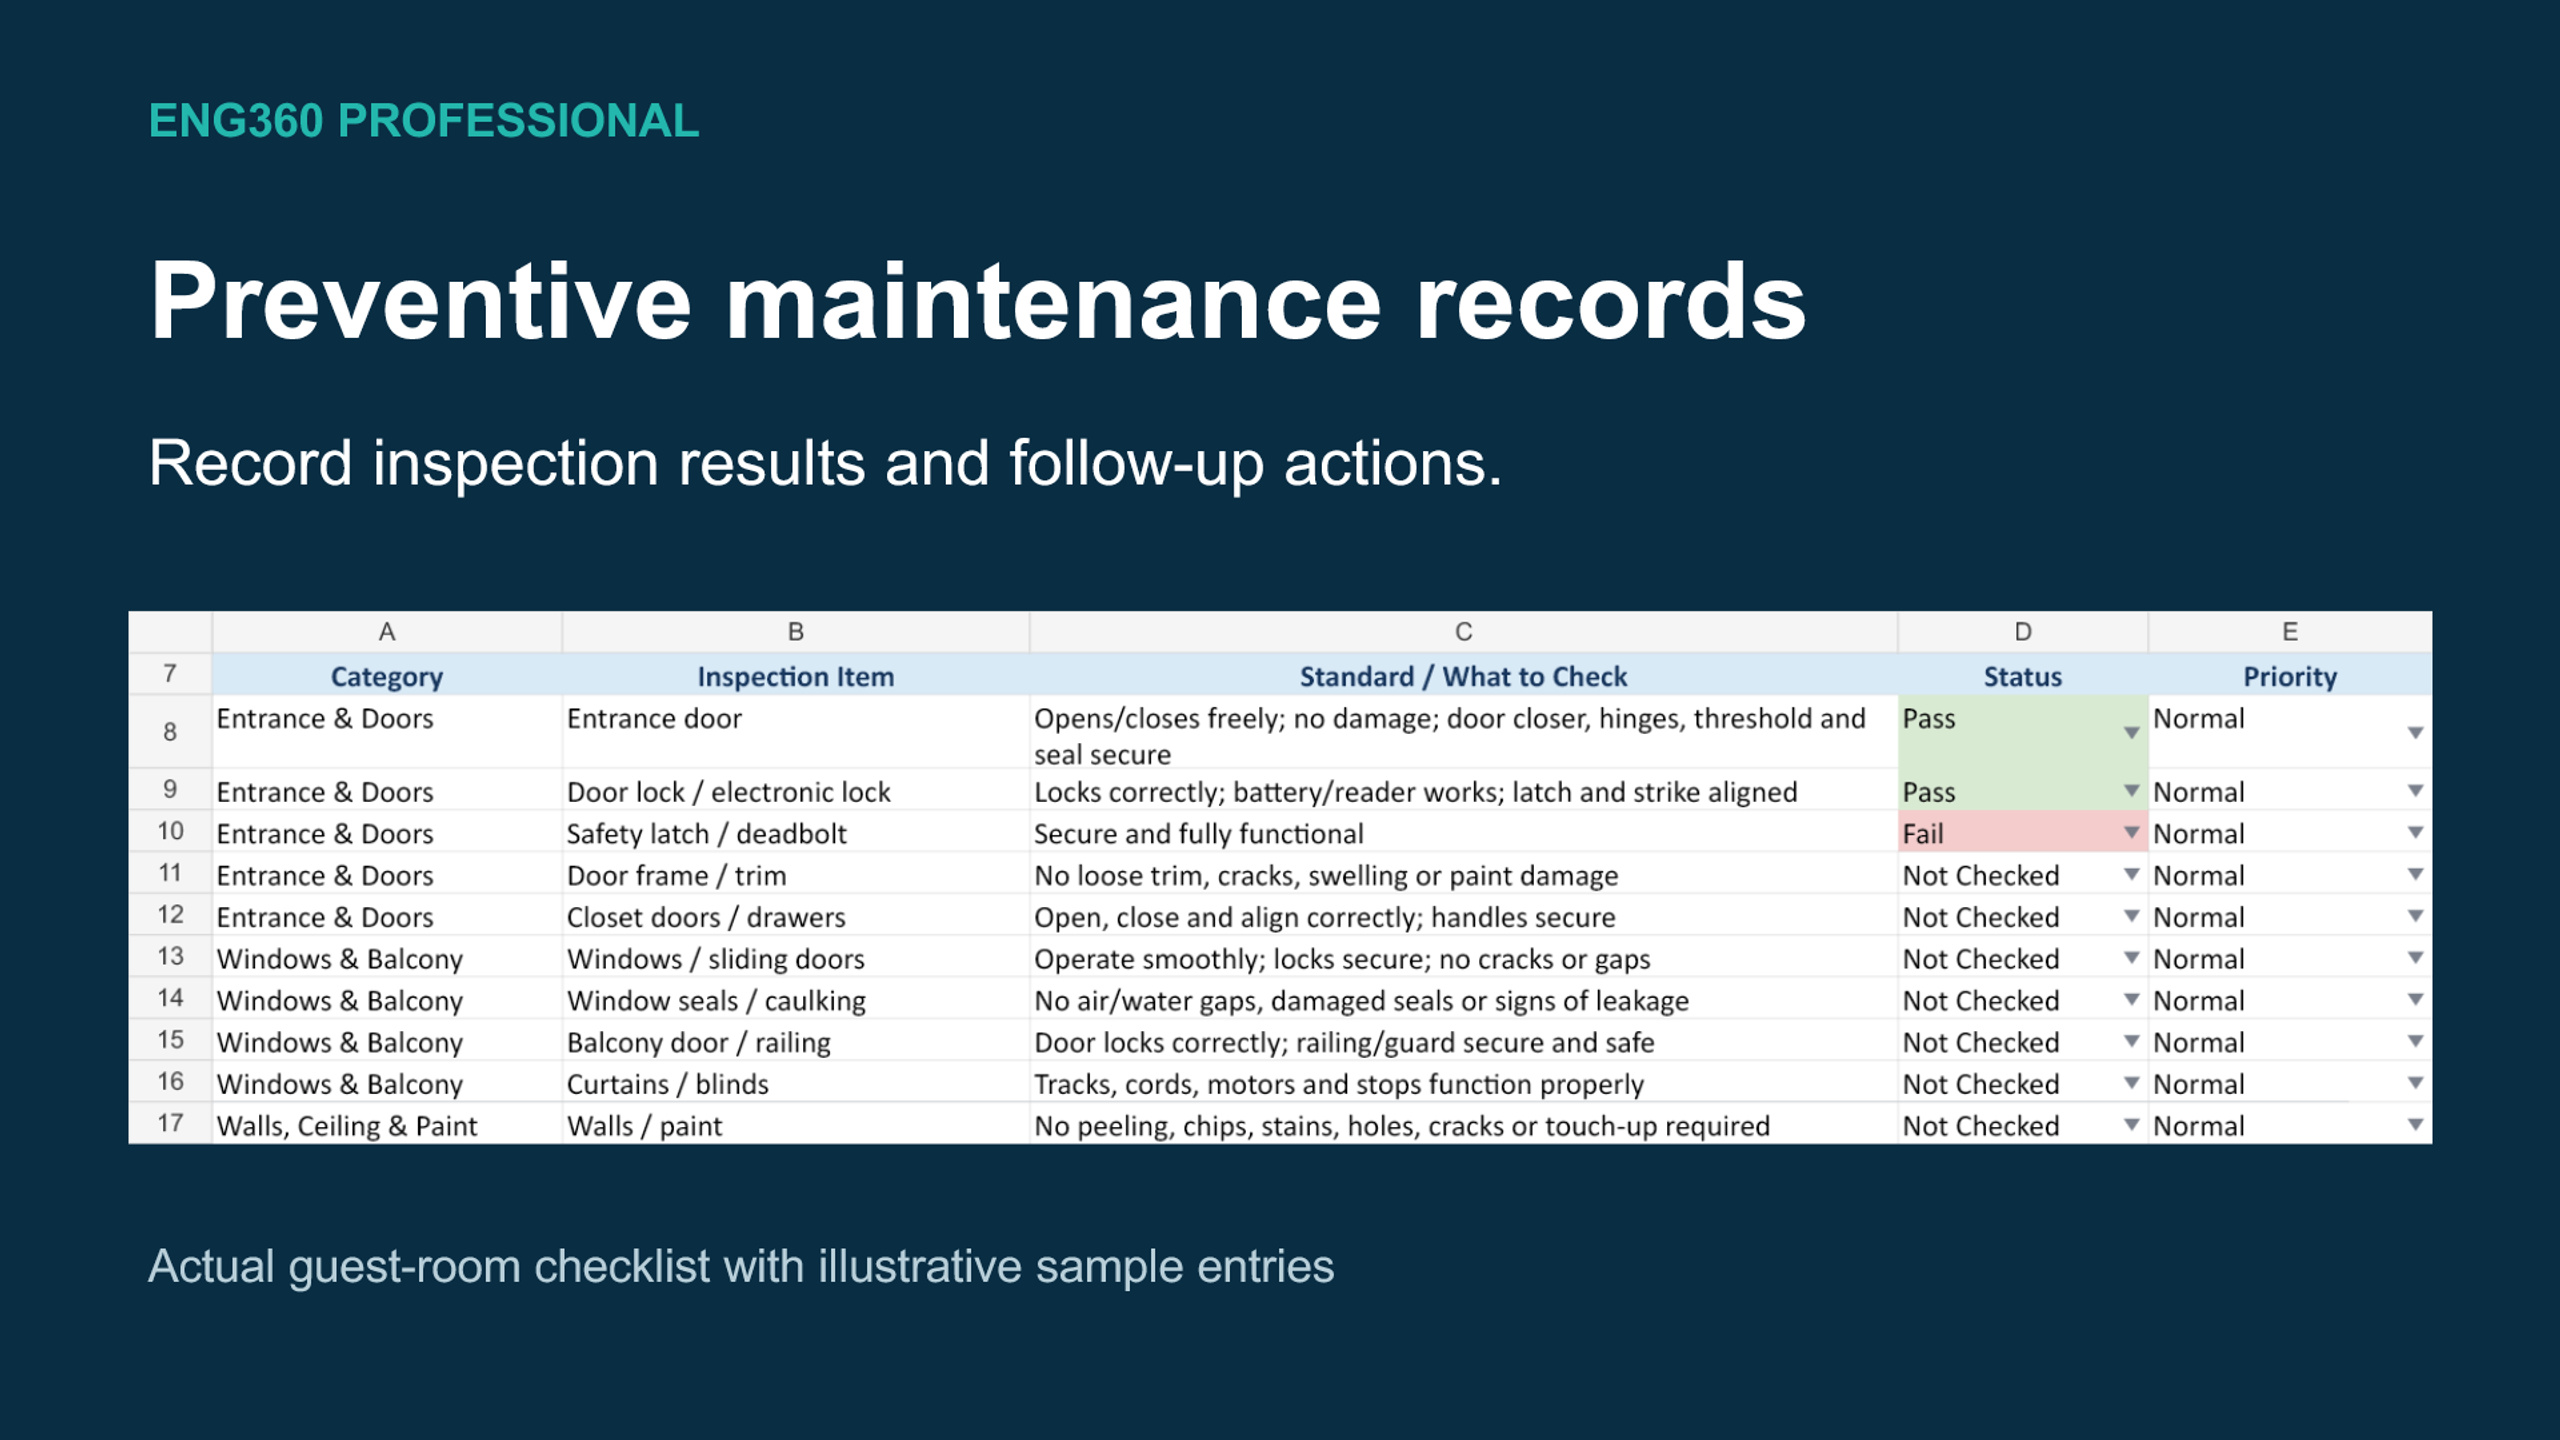
Task: Open Status dropdown for Closet doors / drawers
Action: [2131, 917]
